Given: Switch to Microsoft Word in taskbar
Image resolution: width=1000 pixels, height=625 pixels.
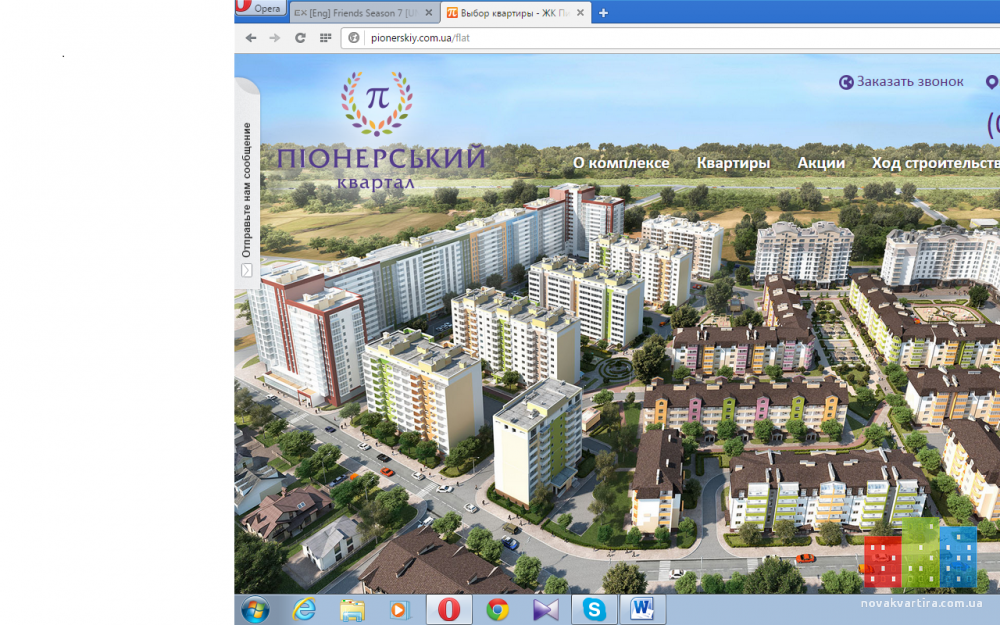Looking at the screenshot, I should (642, 610).
